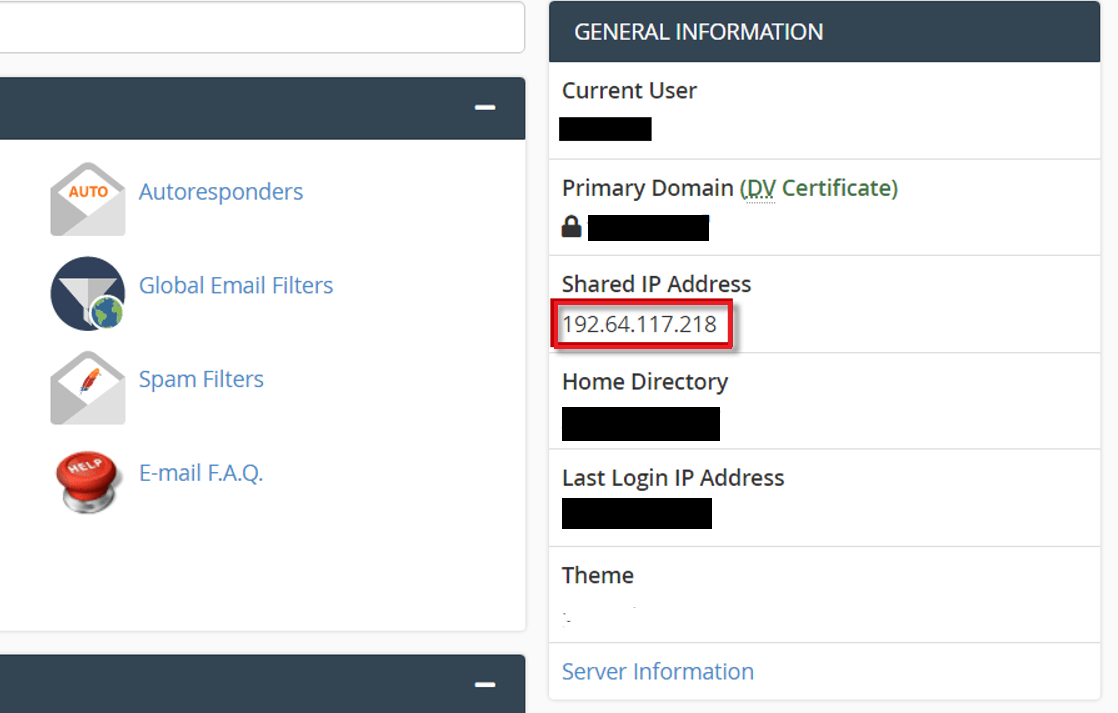The image size is (1118, 713).
Task: Open the Server Information link
Action: [657, 672]
